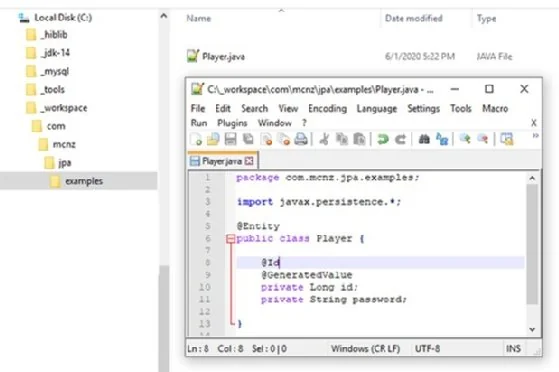This screenshot has width=559, height=372.
Task: Open the Window menu
Action: tap(275, 123)
